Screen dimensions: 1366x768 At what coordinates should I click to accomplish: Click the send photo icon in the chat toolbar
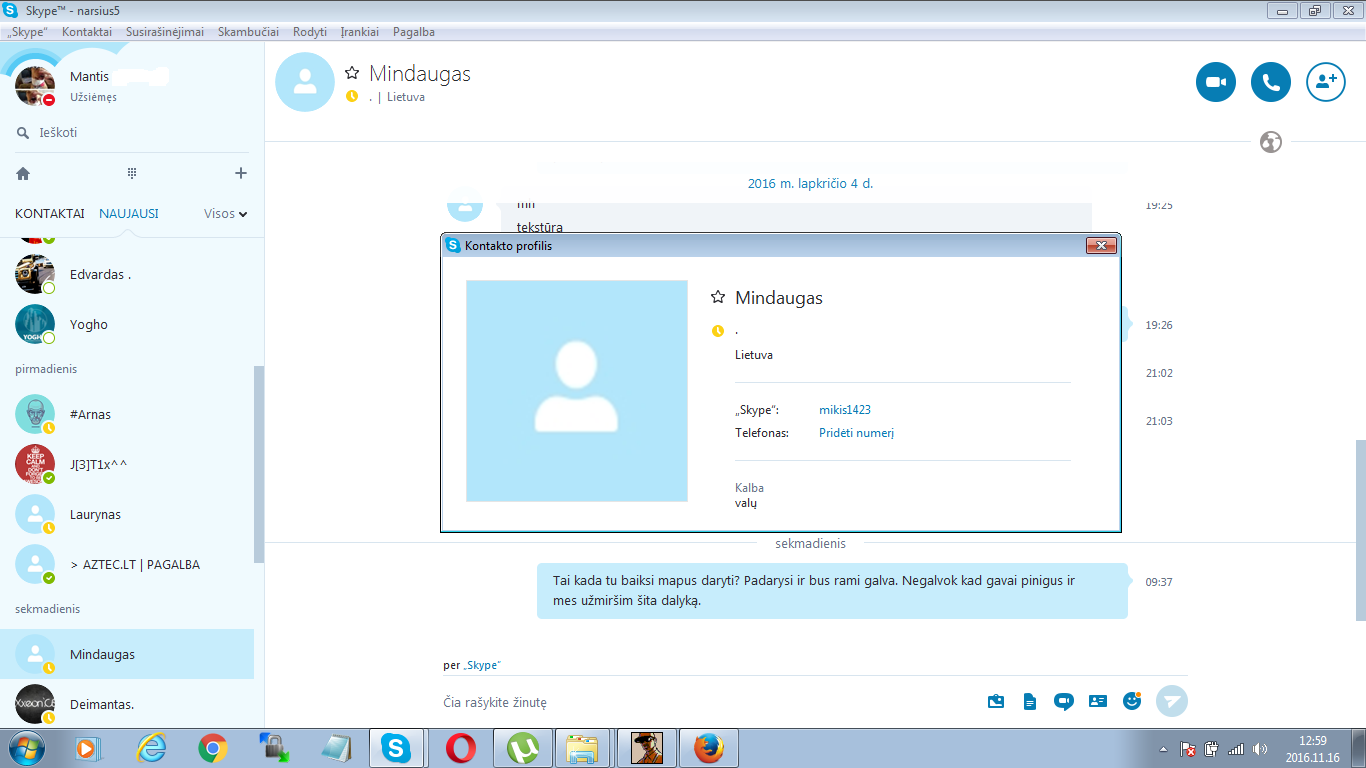click(996, 702)
